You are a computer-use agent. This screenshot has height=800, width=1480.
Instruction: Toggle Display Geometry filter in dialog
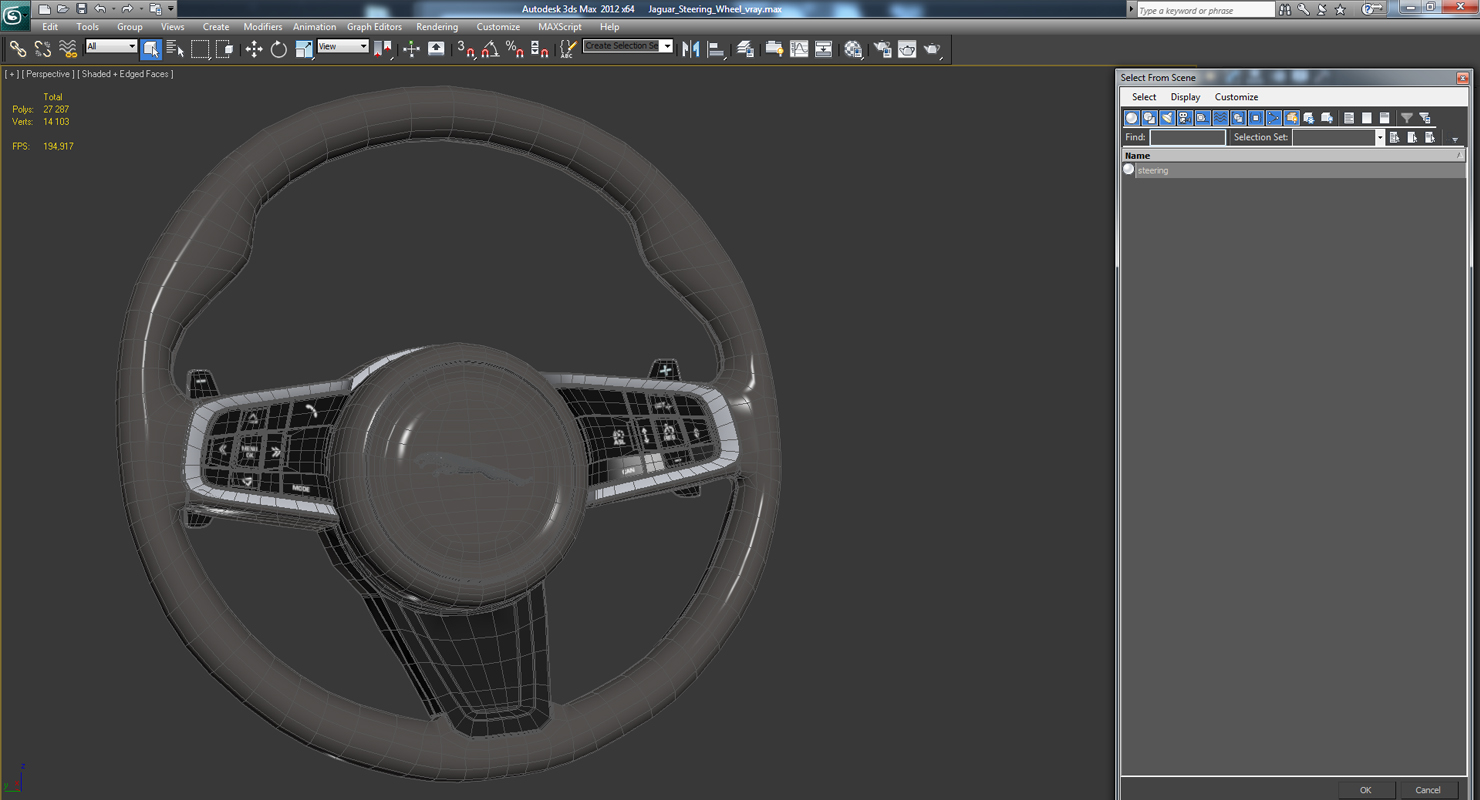pyautogui.click(x=1132, y=118)
